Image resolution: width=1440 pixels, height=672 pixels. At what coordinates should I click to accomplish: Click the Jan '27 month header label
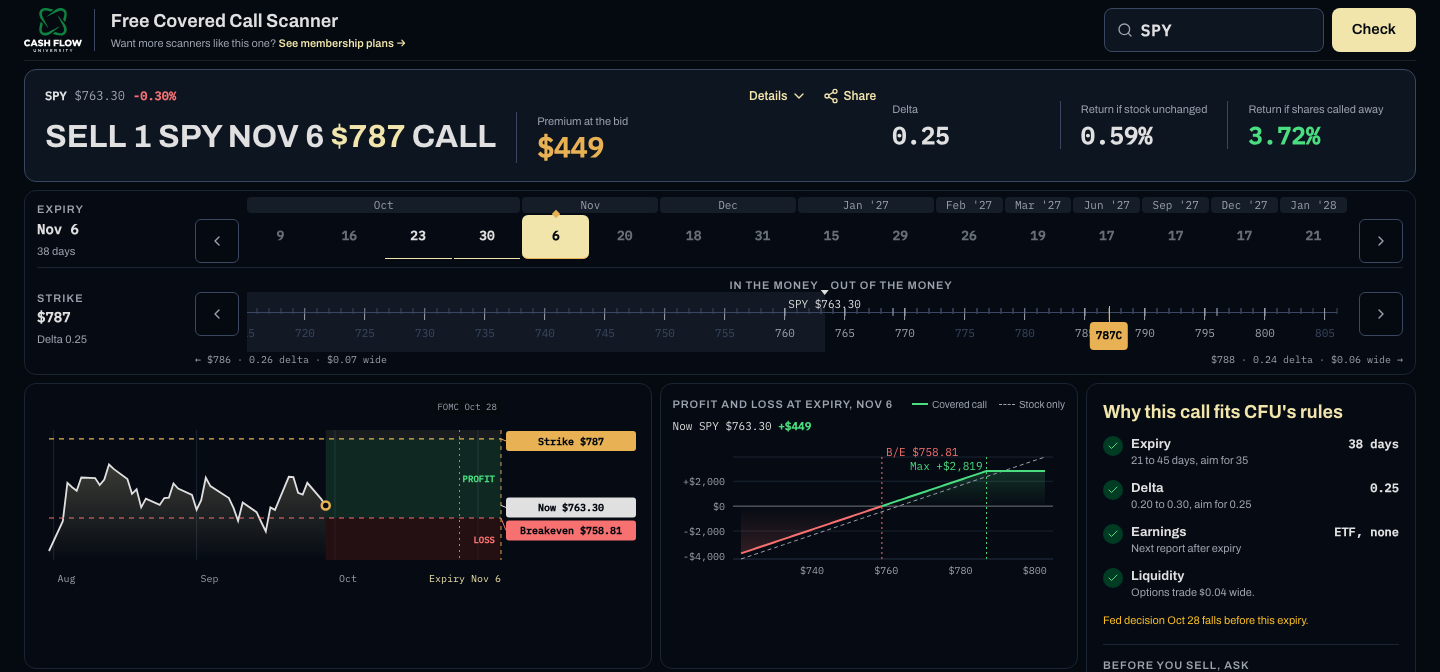866,205
